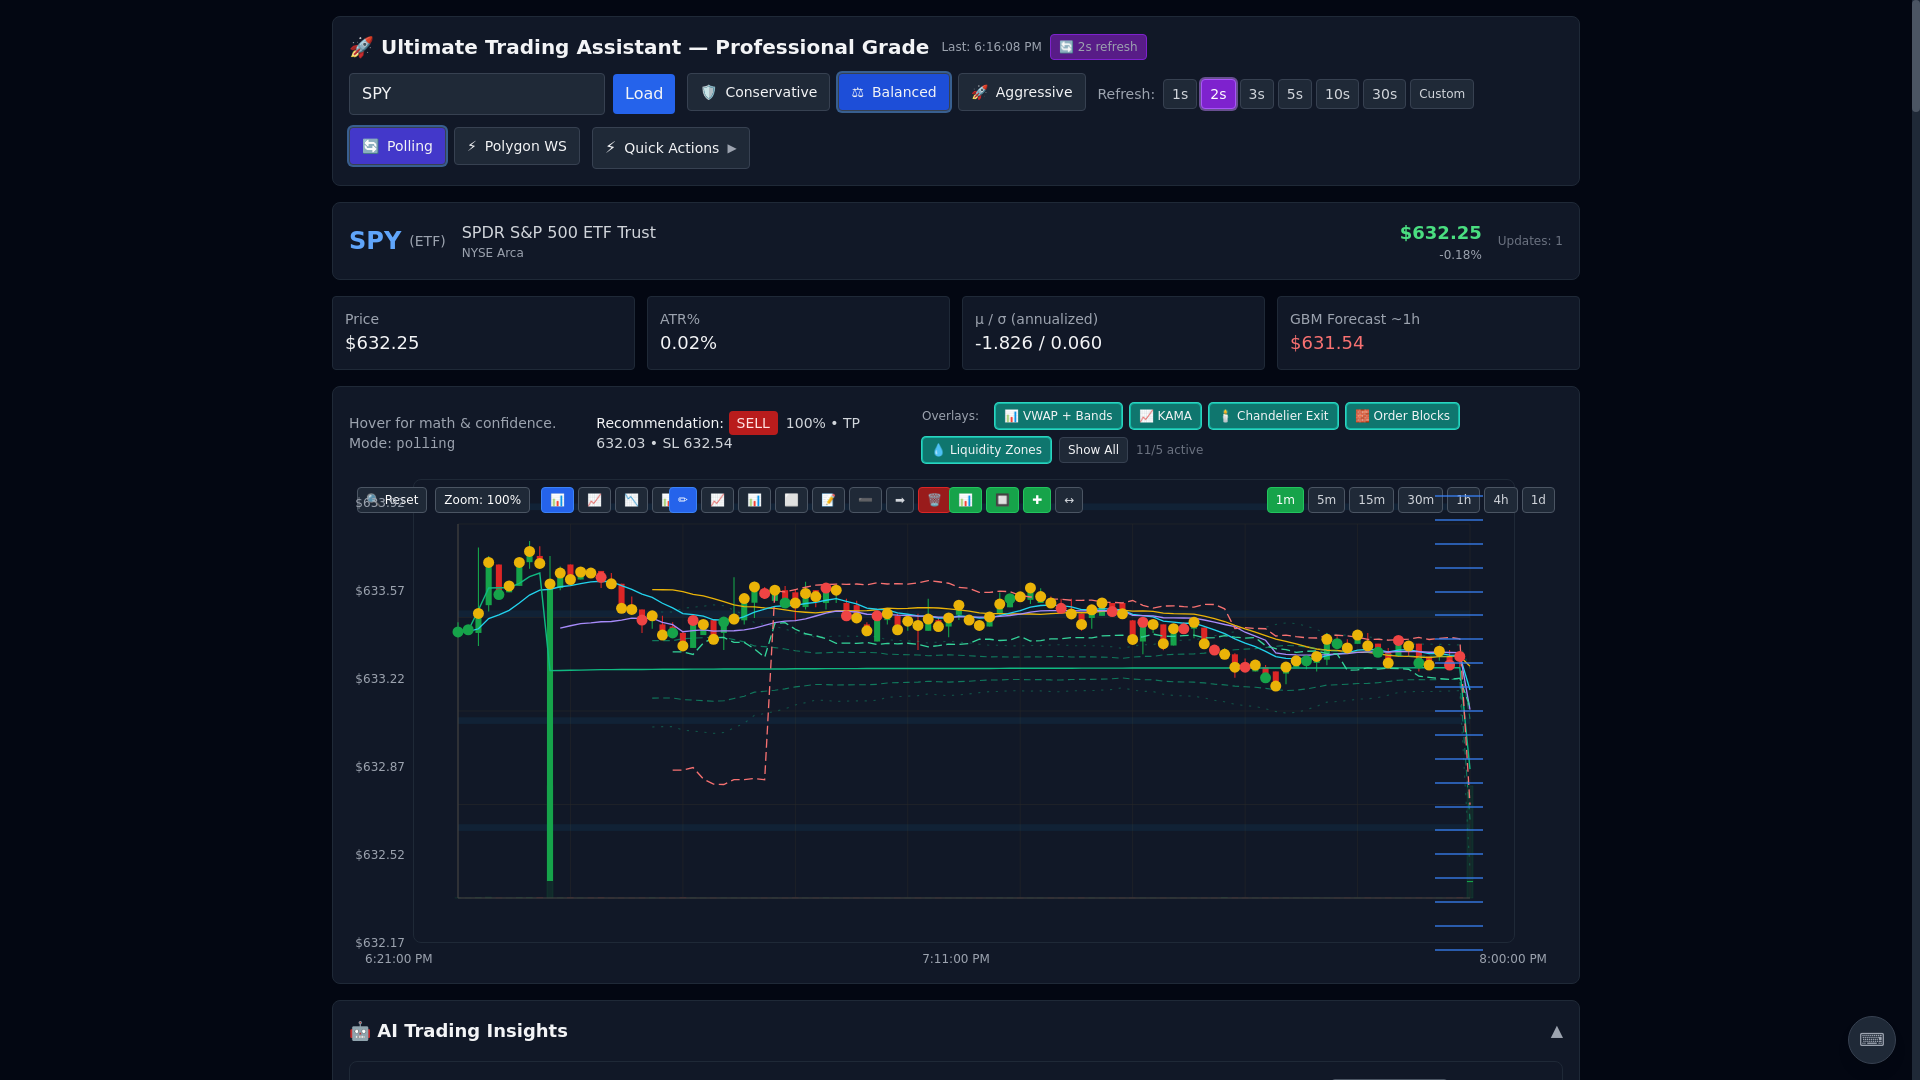Set refresh rate to 1s
This screenshot has width=1920, height=1080.
tap(1180, 94)
